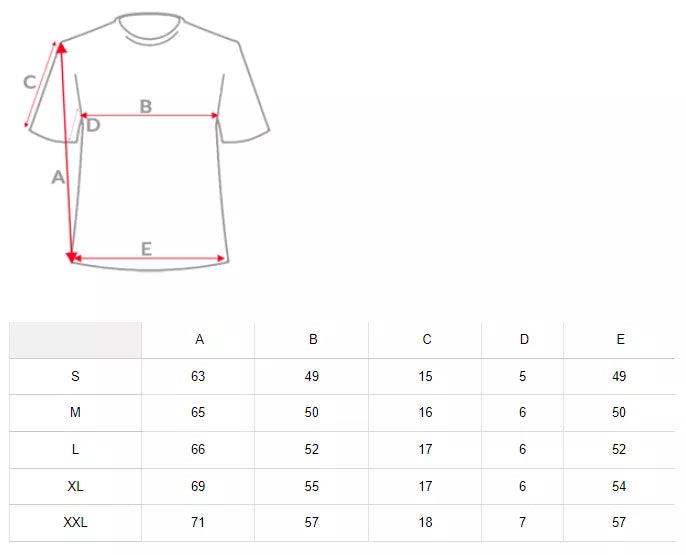Select column header C in the table

pyautogui.click(x=427, y=340)
